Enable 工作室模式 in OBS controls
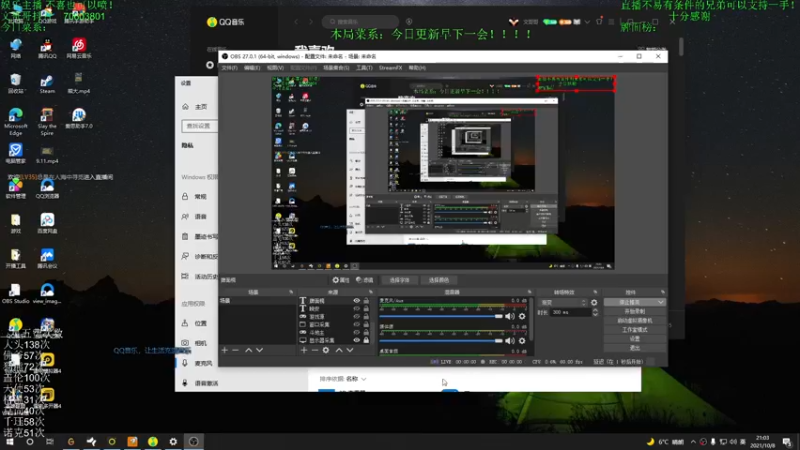Viewport: 800px width, 450px height. click(x=635, y=330)
